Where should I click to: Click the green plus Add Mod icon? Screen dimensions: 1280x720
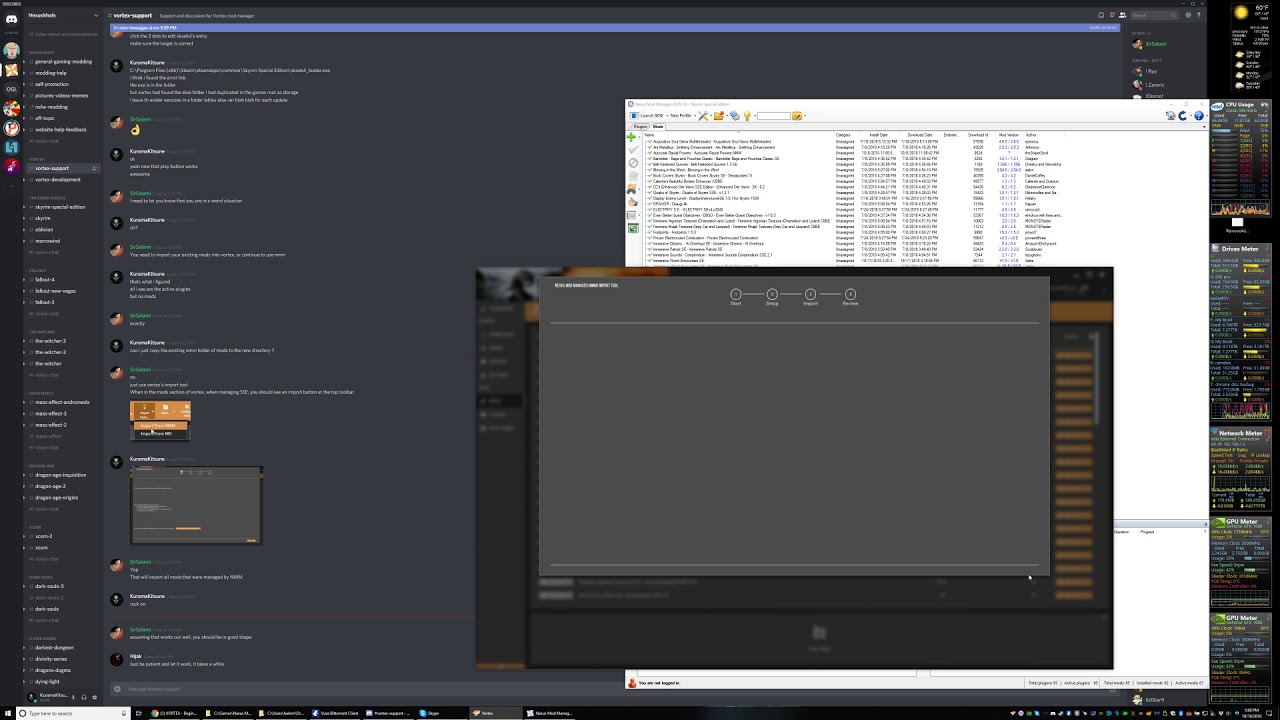pos(632,137)
